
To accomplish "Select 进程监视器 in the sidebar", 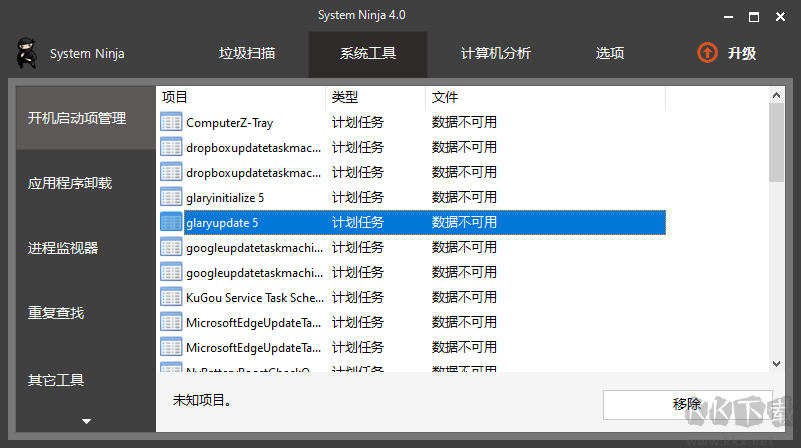I will [x=63, y=248].
